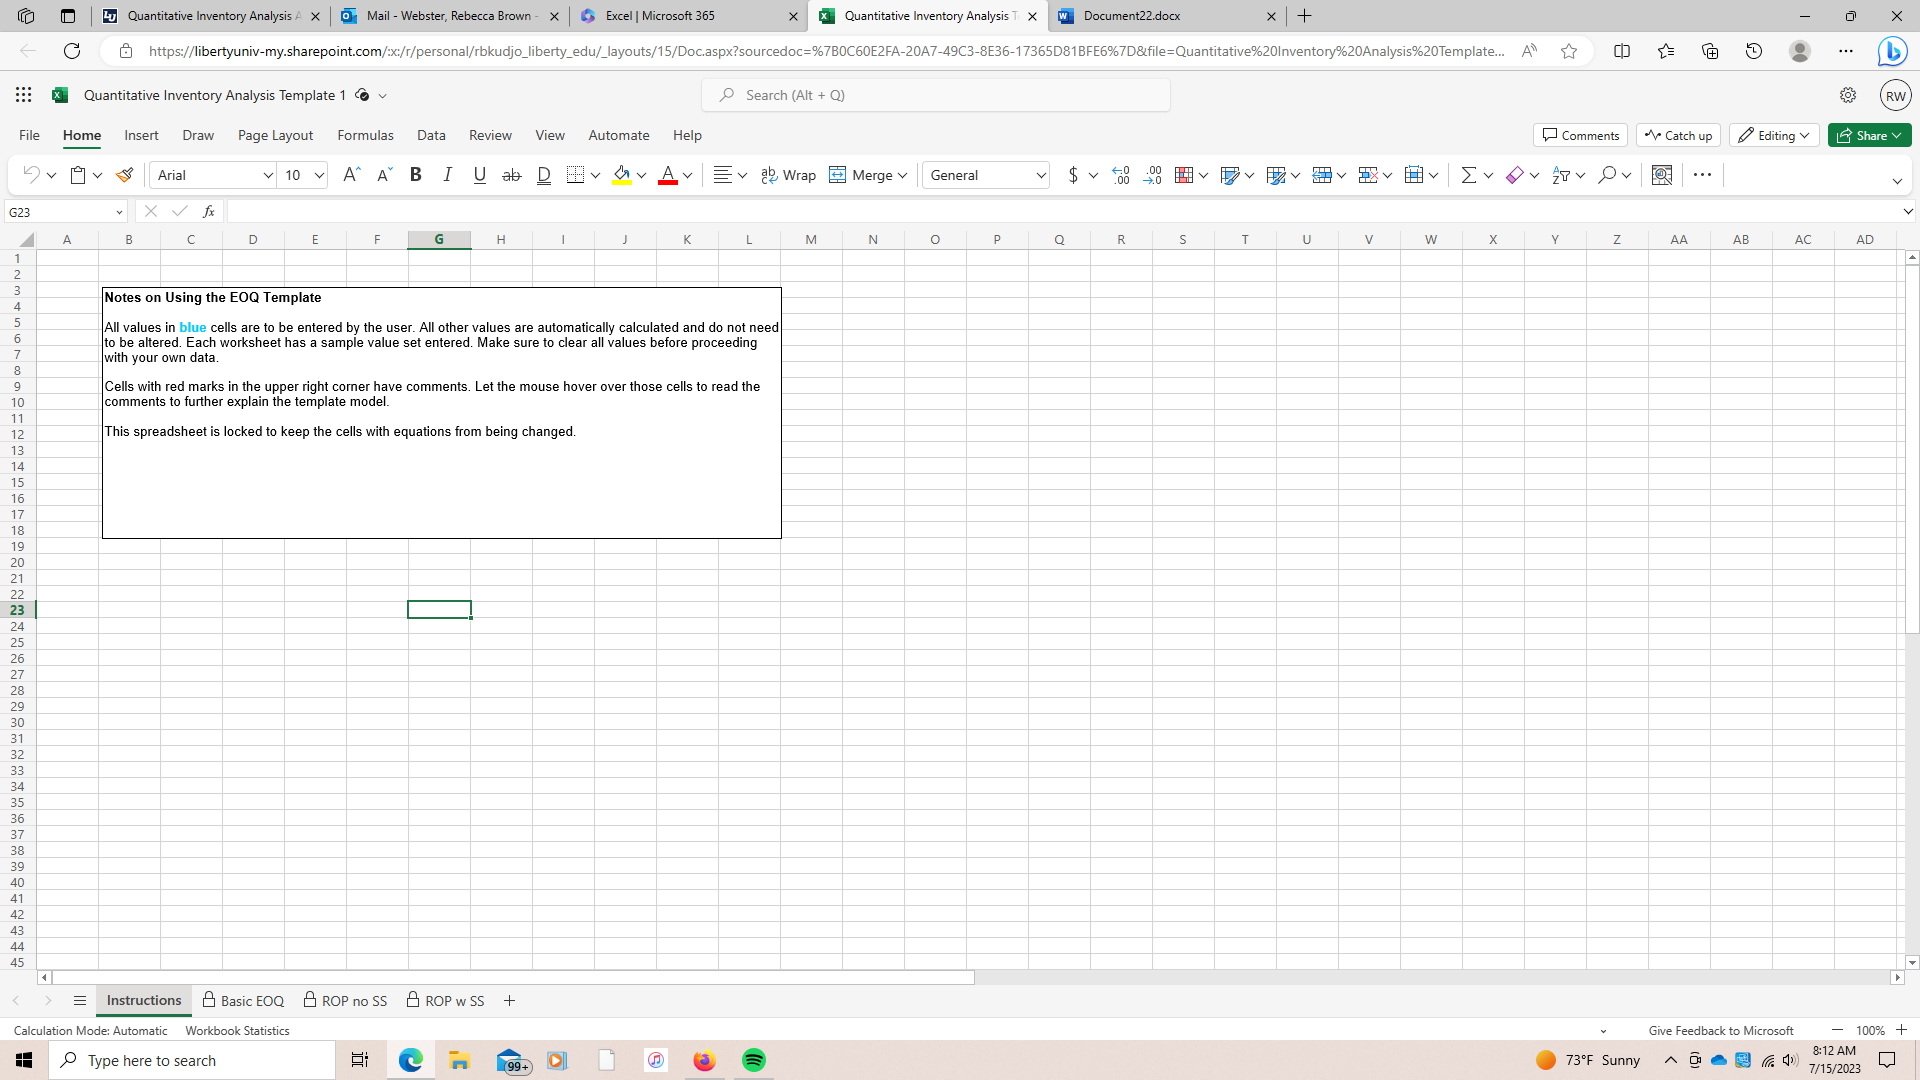Click the accounting dollar format icon
This screenshot has width=1920, height=1080.
tap(1073, 175)
